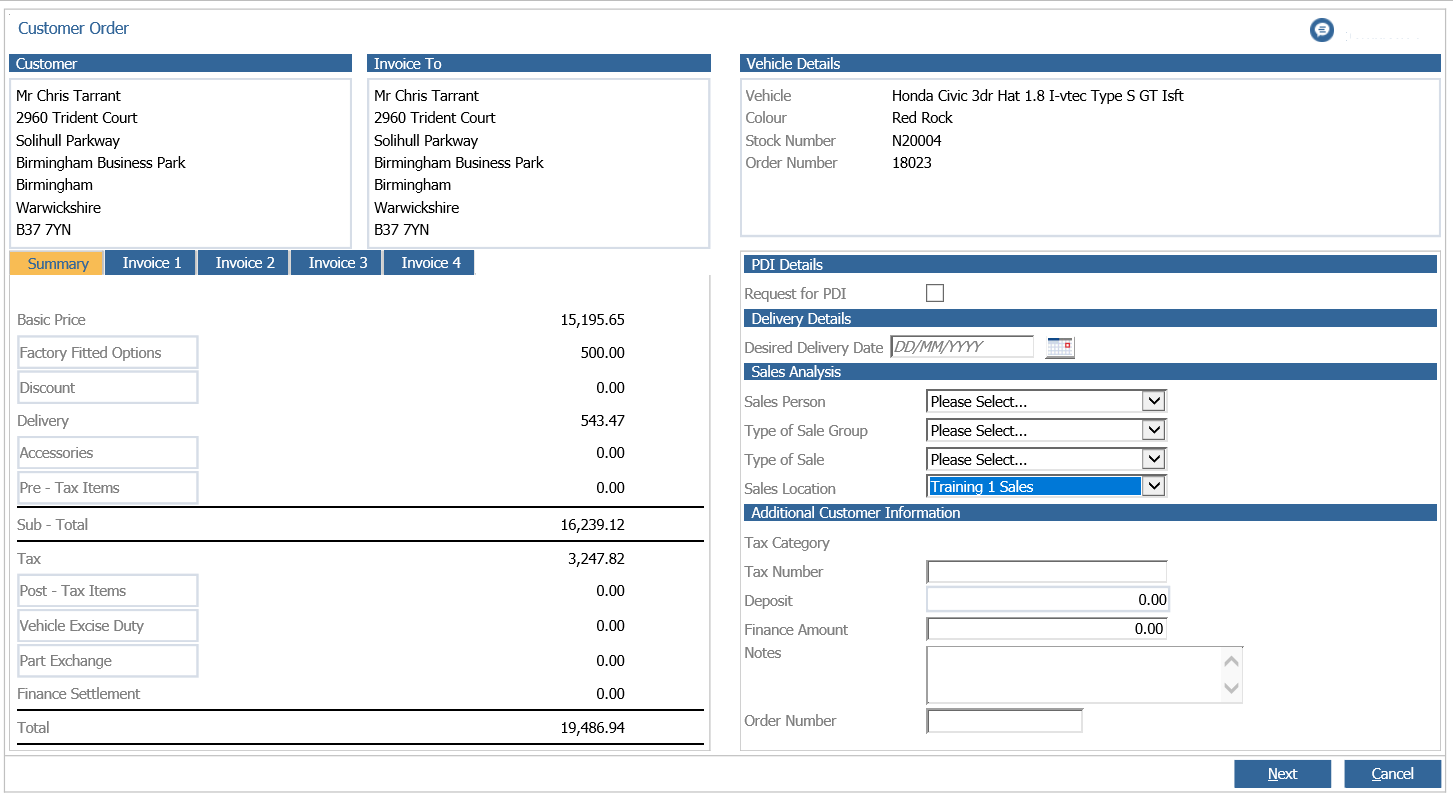This screenshot has height=794, width=1453.
Task: Select the Summary tab
Action: [58, 264]
